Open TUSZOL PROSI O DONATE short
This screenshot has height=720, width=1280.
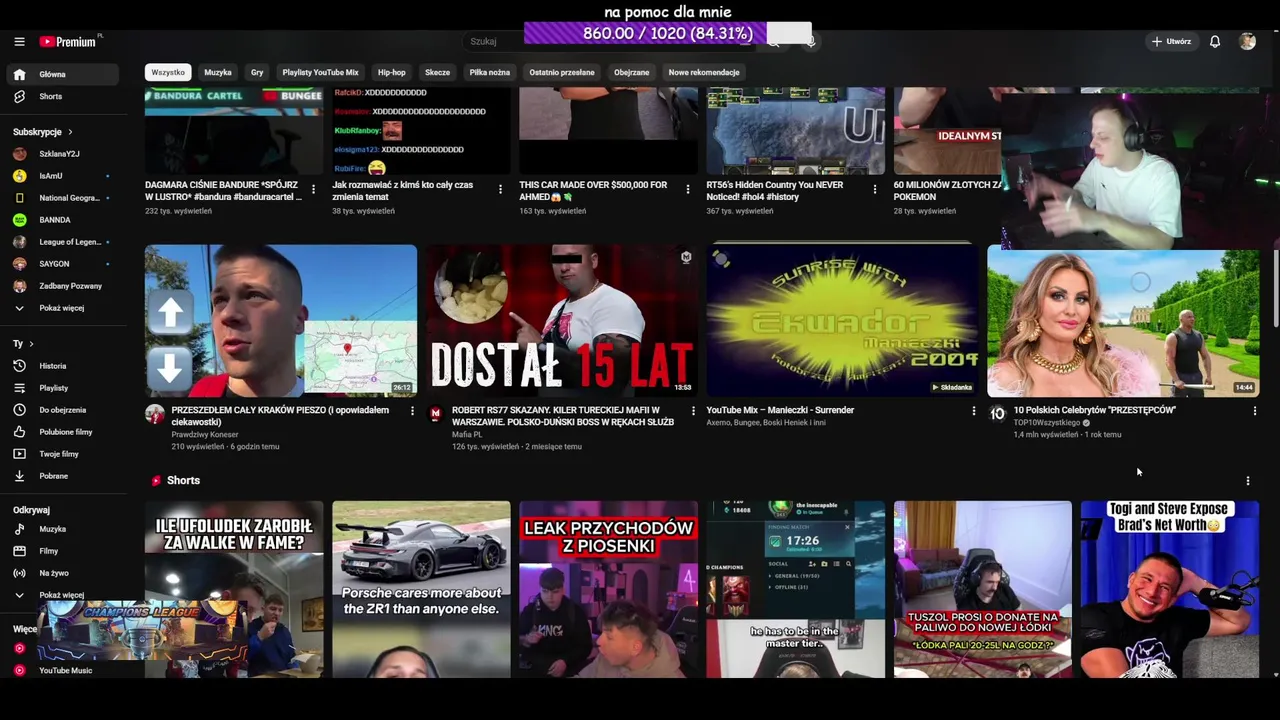[x=983, y=590]
